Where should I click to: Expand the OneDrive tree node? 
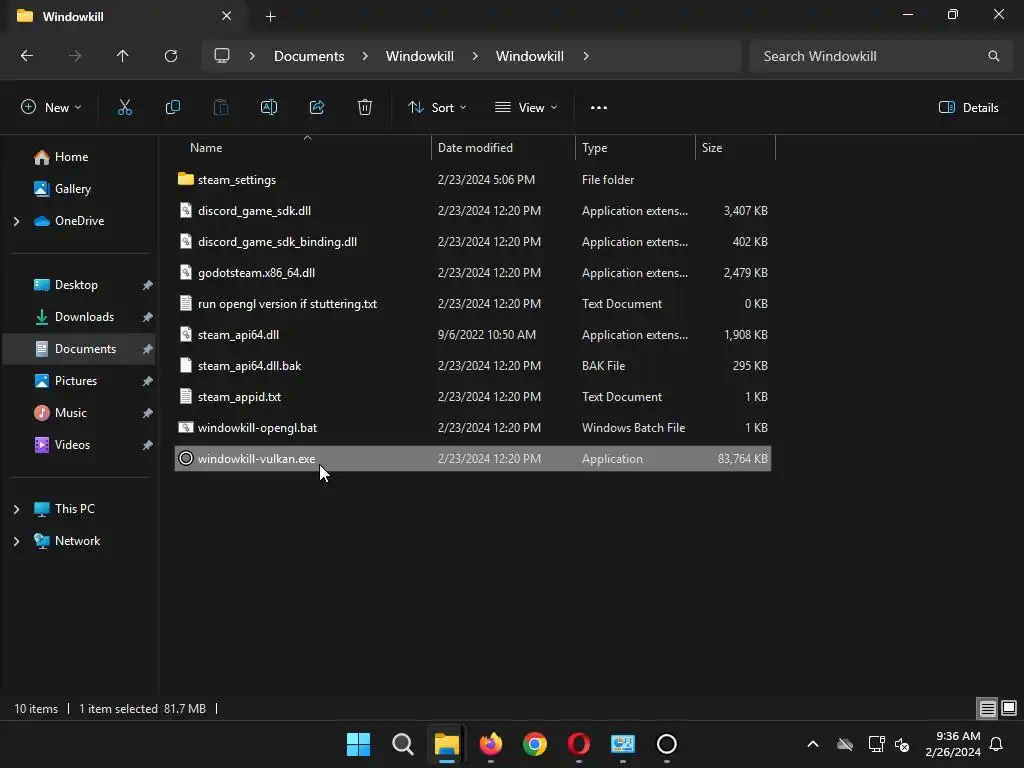[16, 221]
